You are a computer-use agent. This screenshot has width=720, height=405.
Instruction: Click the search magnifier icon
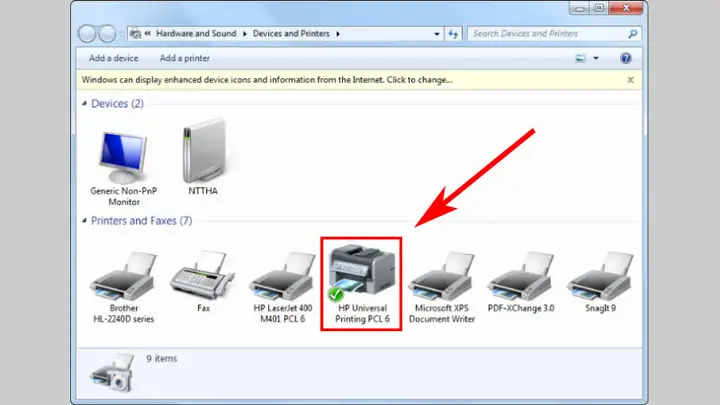(x=632, y=34)
